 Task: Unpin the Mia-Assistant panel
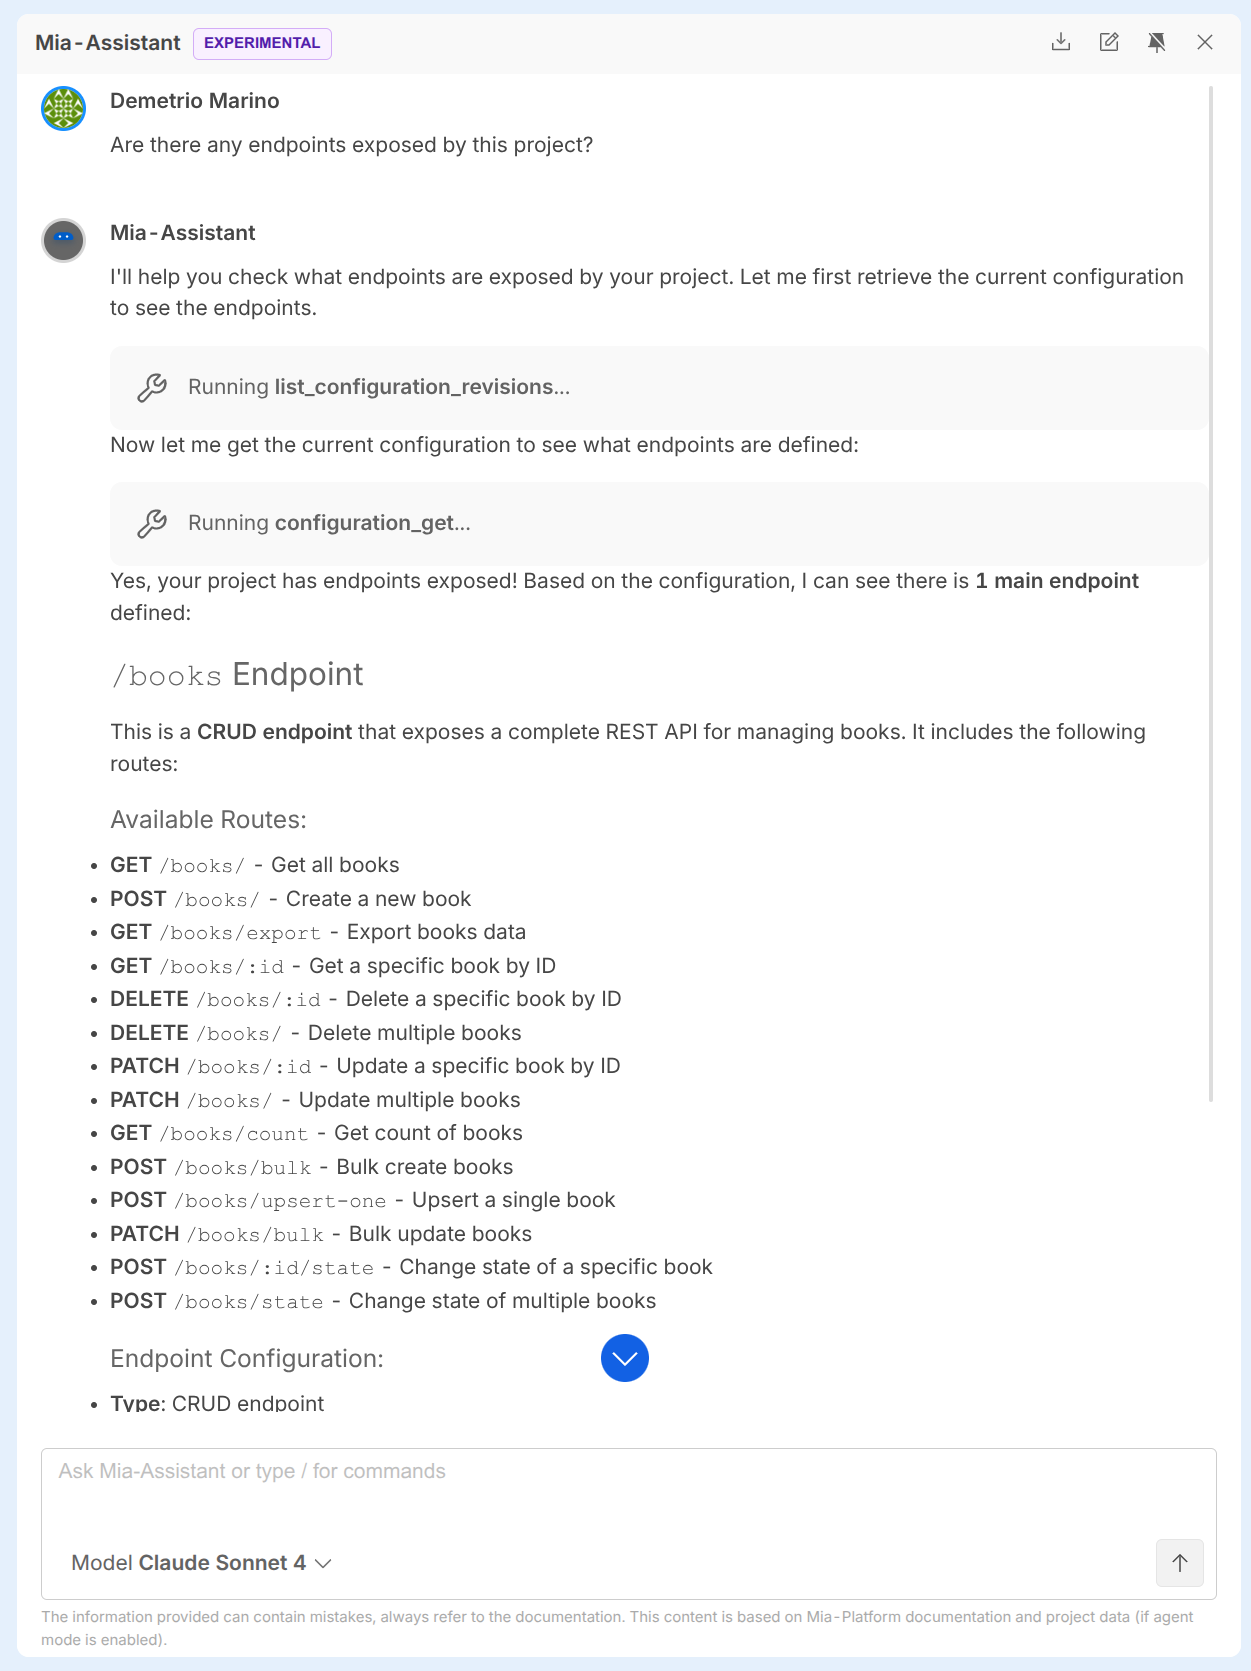[x=1157, y=42]
